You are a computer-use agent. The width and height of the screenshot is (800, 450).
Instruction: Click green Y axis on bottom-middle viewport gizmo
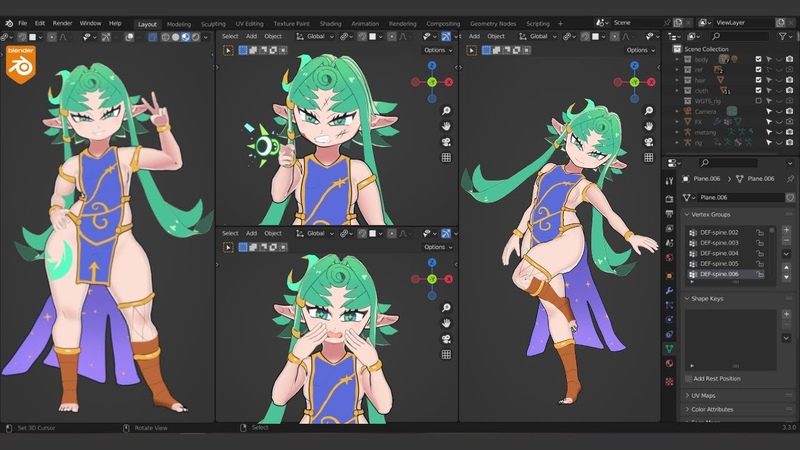(x=432, y=279)
